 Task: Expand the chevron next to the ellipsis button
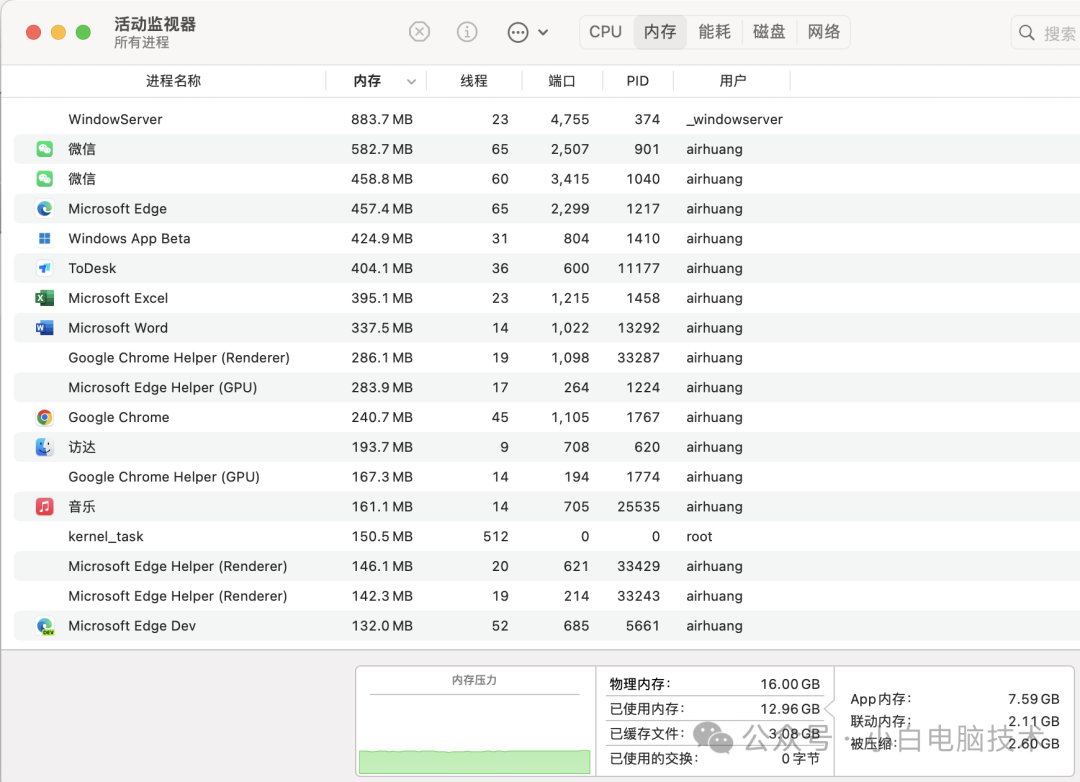point(543,32)
